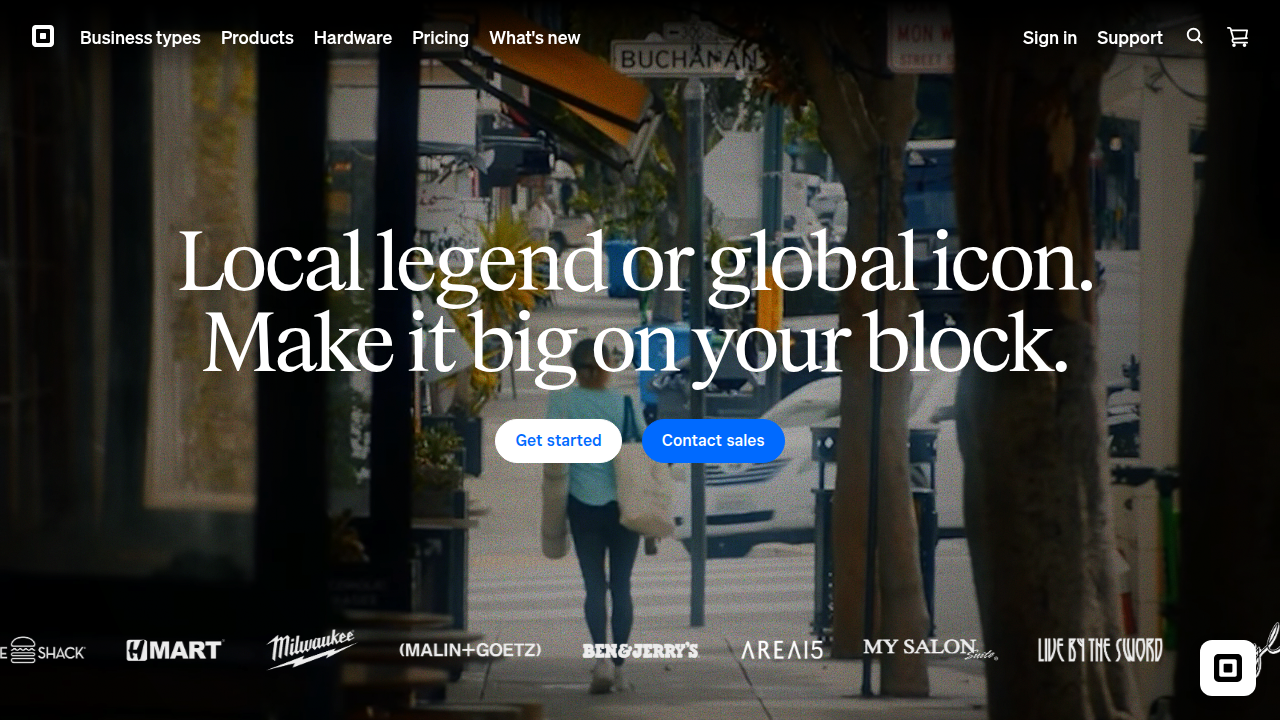Open the Hardware menu
The width and height of the screenshot is (1280, 720).
[353, 38]
